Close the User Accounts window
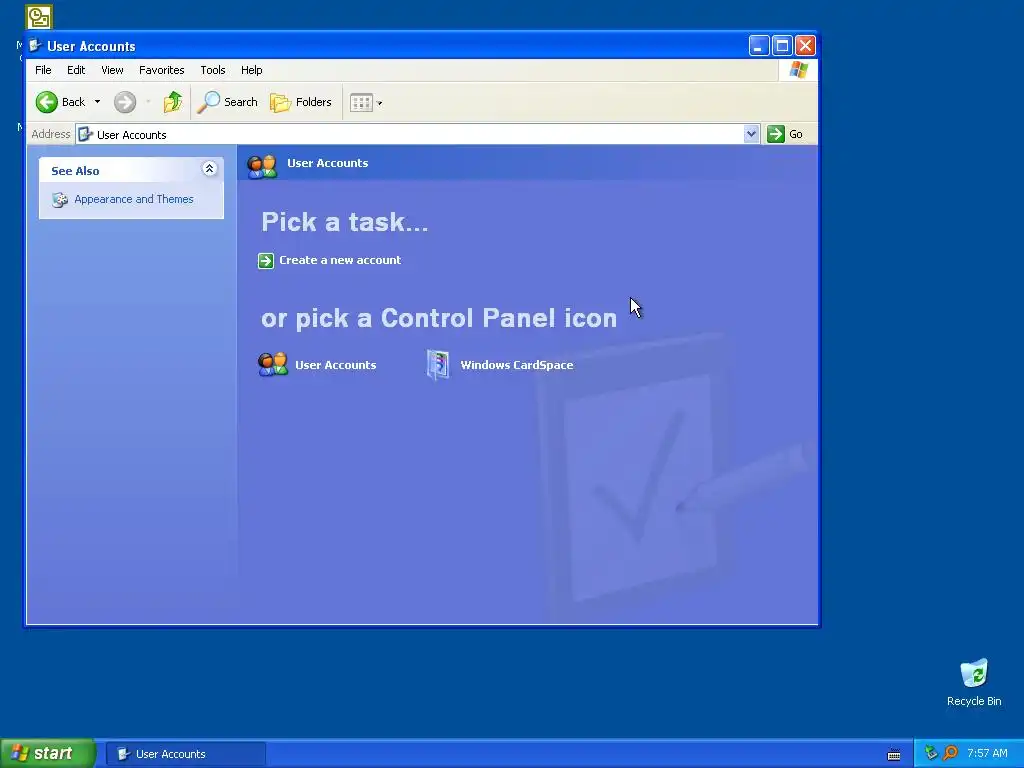 pyautogui.click(x=805, y=46)
